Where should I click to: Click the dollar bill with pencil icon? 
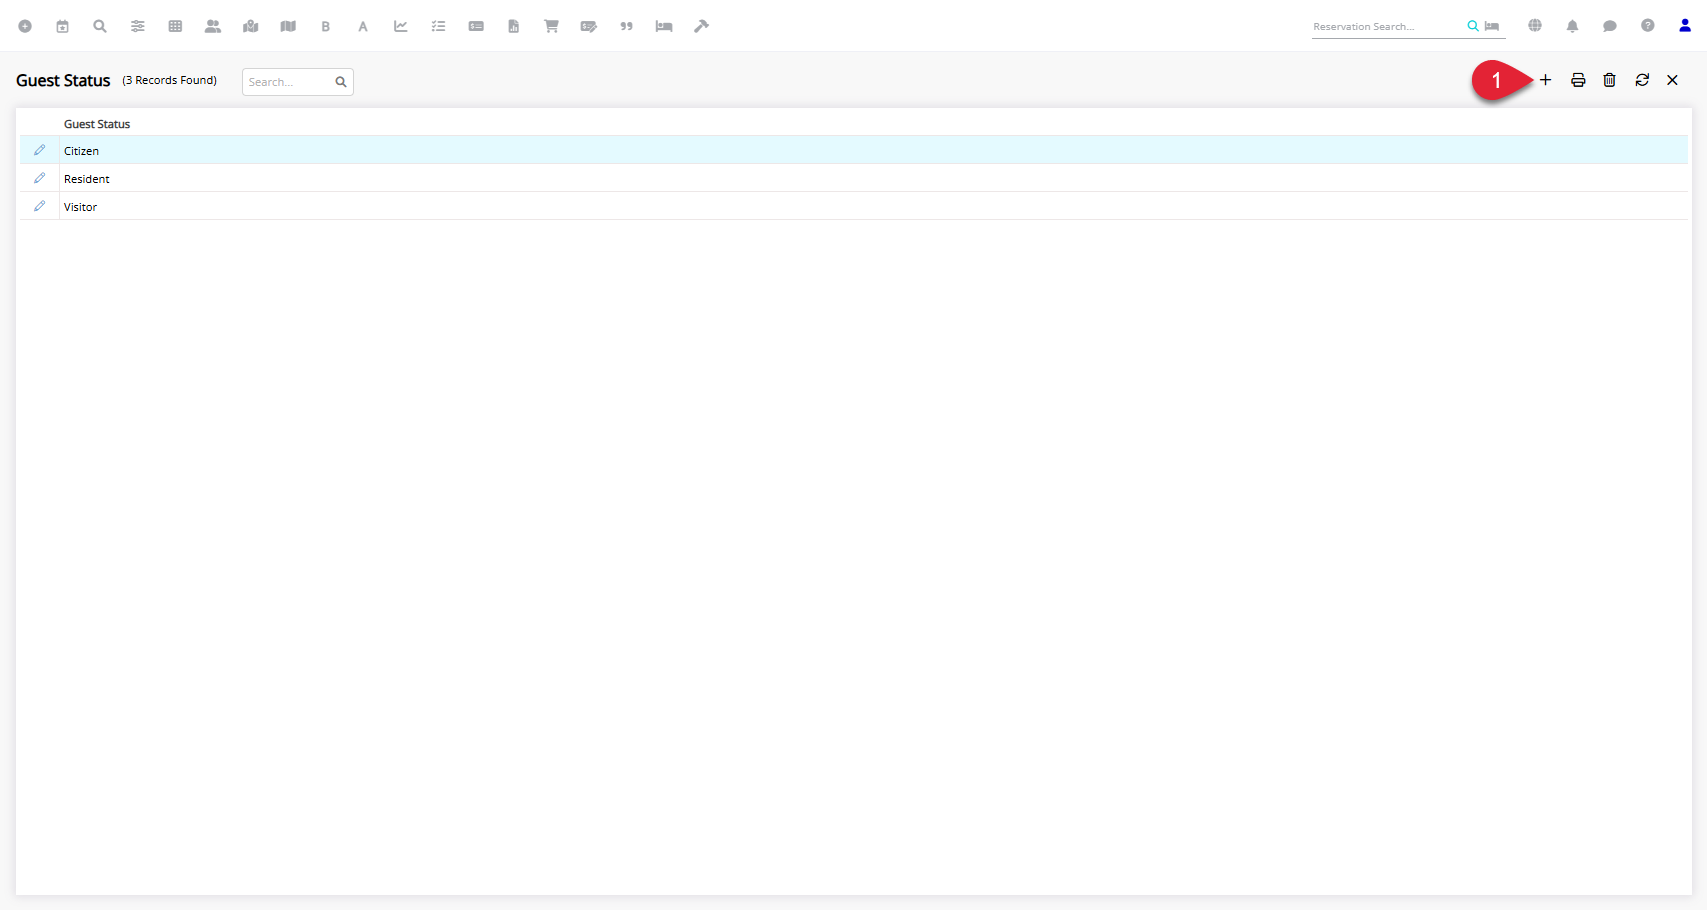click(589, 27)
